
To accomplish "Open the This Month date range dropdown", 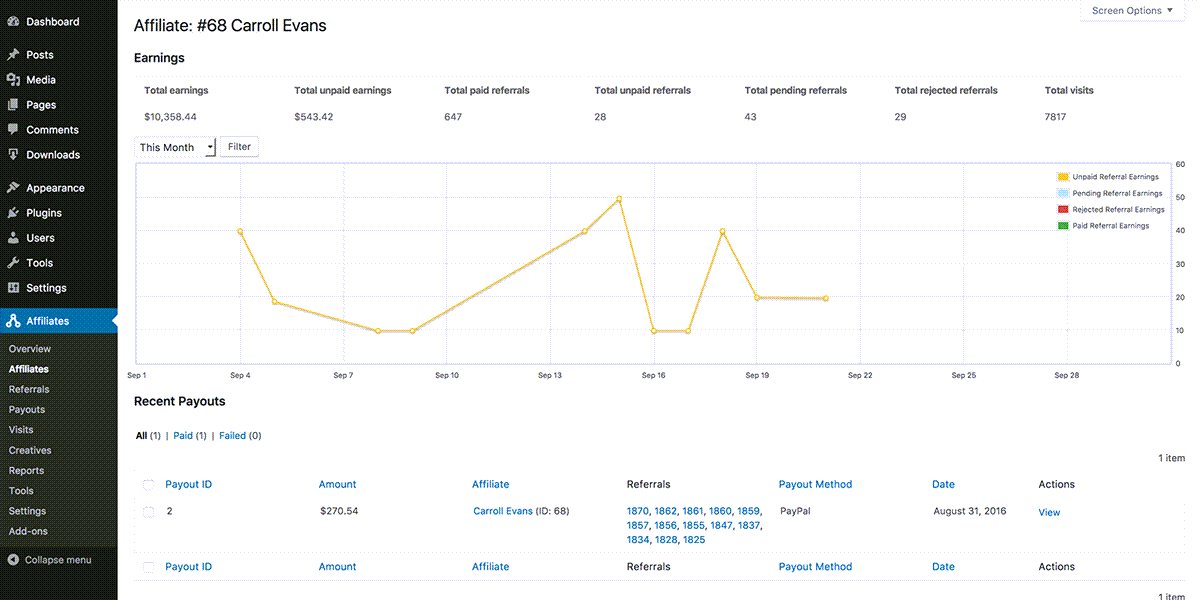I will pyautogui.click(x=175, y=147).
